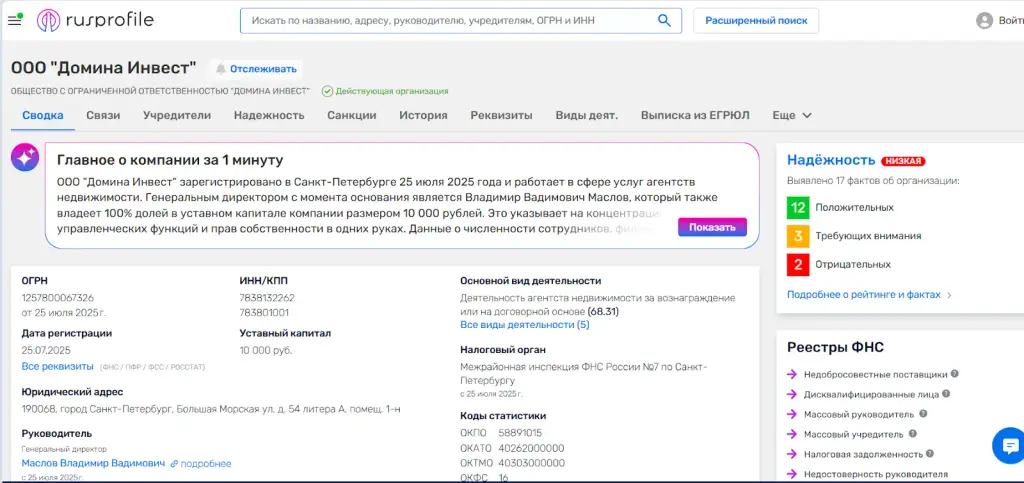Click help icon next to Недобросовестные поставщики
1024x483 pixels.
(954, 374)
